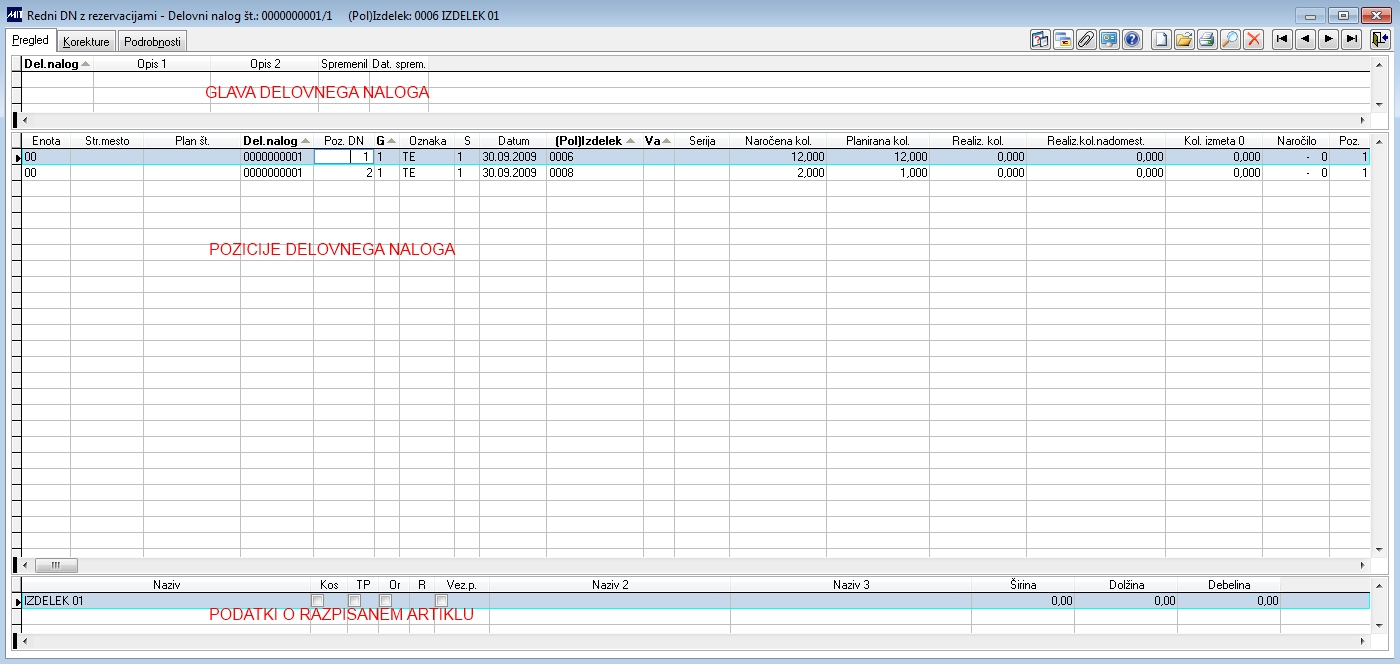The height and width of the screenshot is (664, 1400).
Task: Select the row with Izdelek 0008
Action: click(695, 173)
